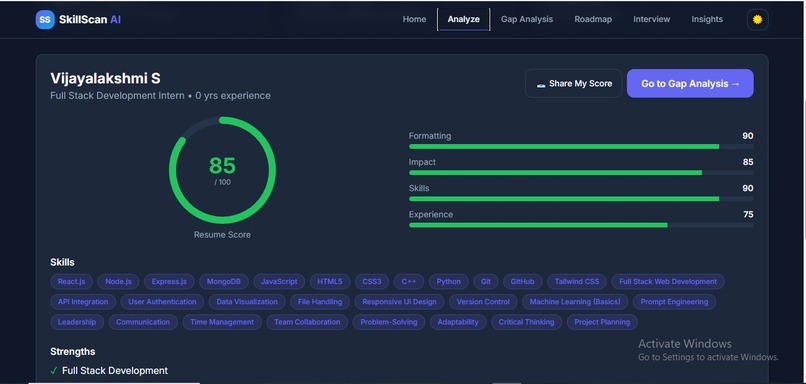Click the Go to Gap Analysis button

[690, 83]
